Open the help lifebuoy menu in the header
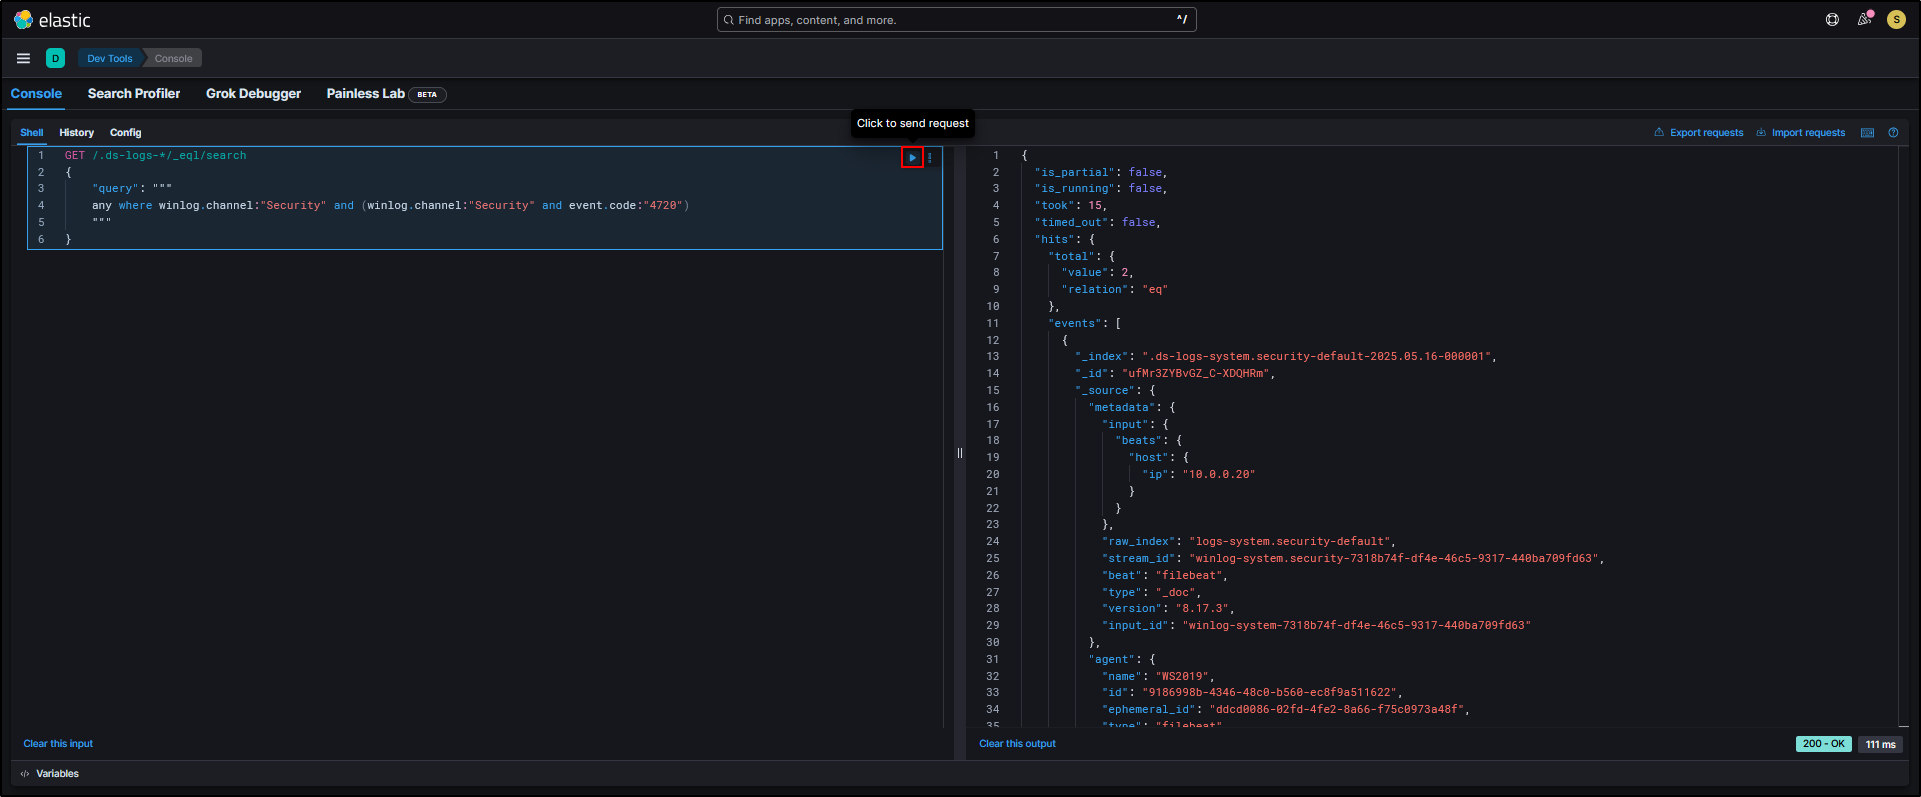Screen dimensions: 1921x797 tap(1832, 20)
